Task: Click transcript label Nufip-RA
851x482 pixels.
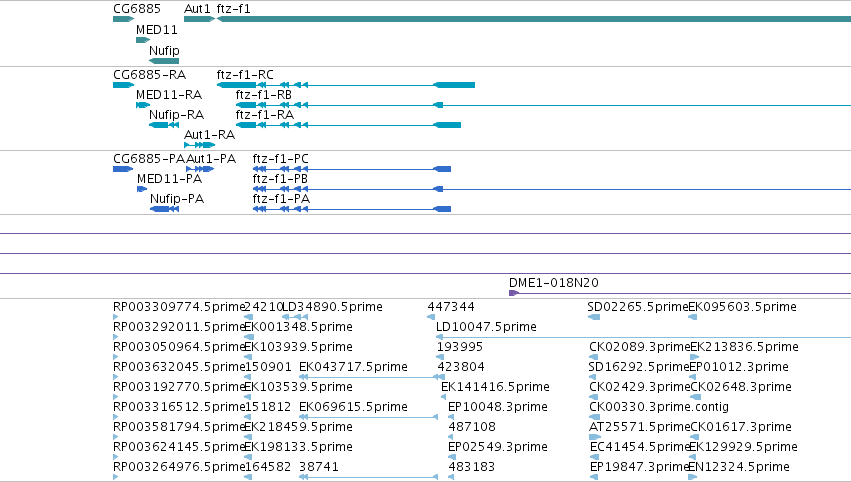Action: [x=176, y=115]
